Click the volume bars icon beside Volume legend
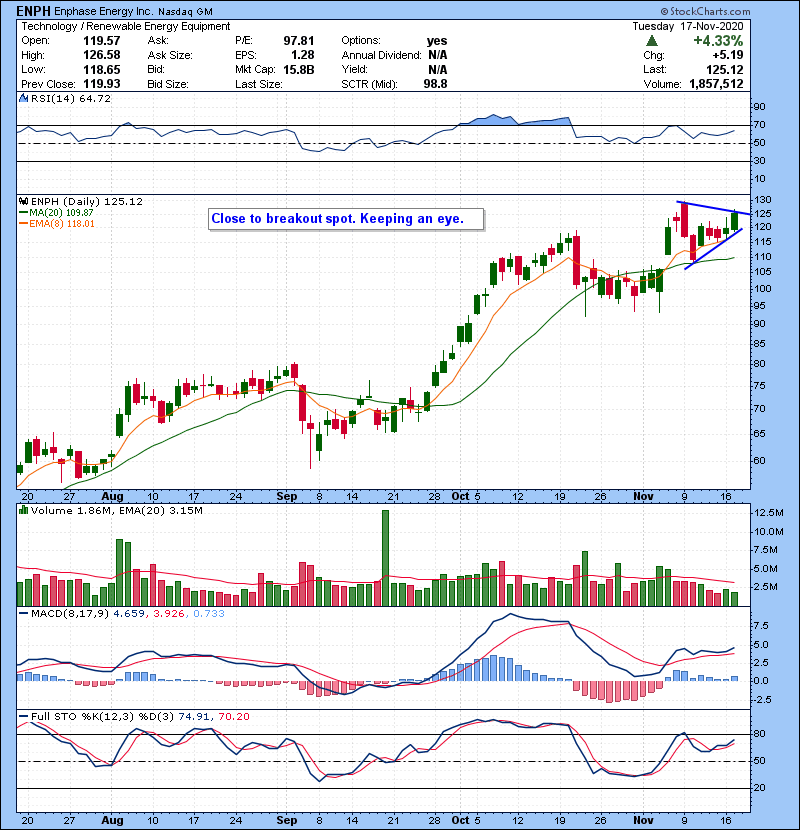Image resolution: width=800 pixels, height=830 pixels. 23,510
